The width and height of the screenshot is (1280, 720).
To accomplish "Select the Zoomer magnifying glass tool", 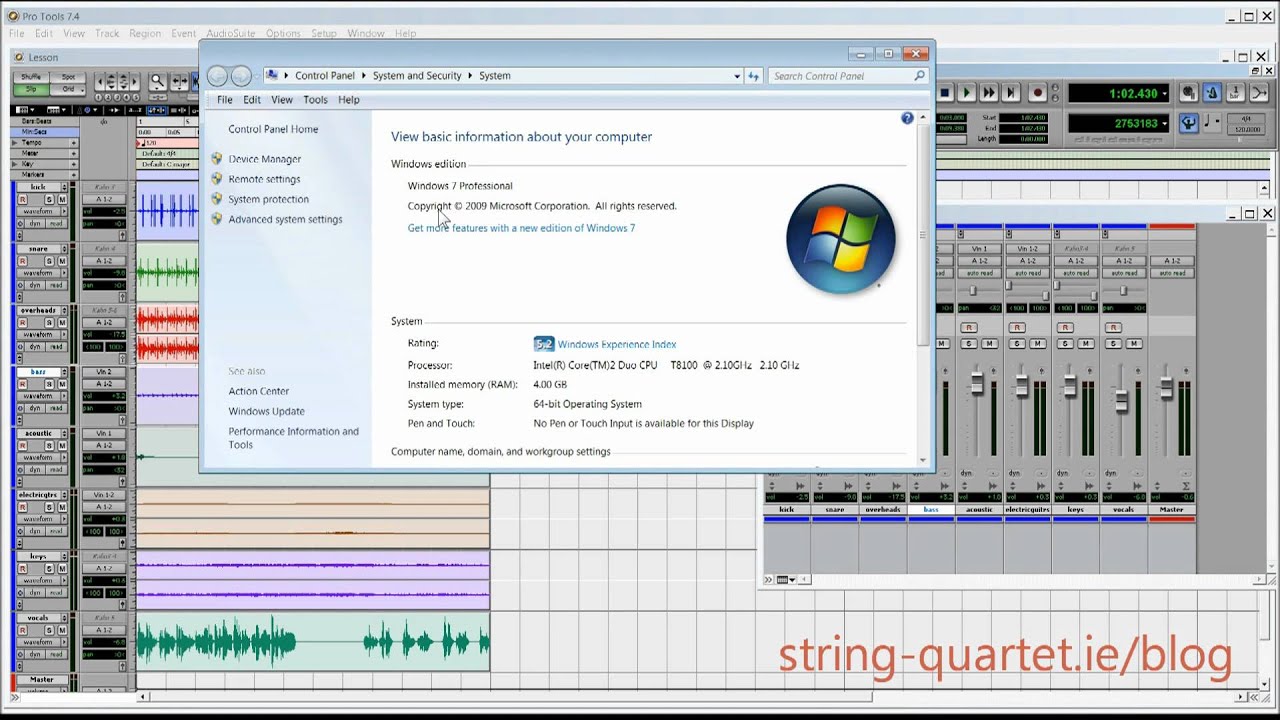I will pos(157,82).
